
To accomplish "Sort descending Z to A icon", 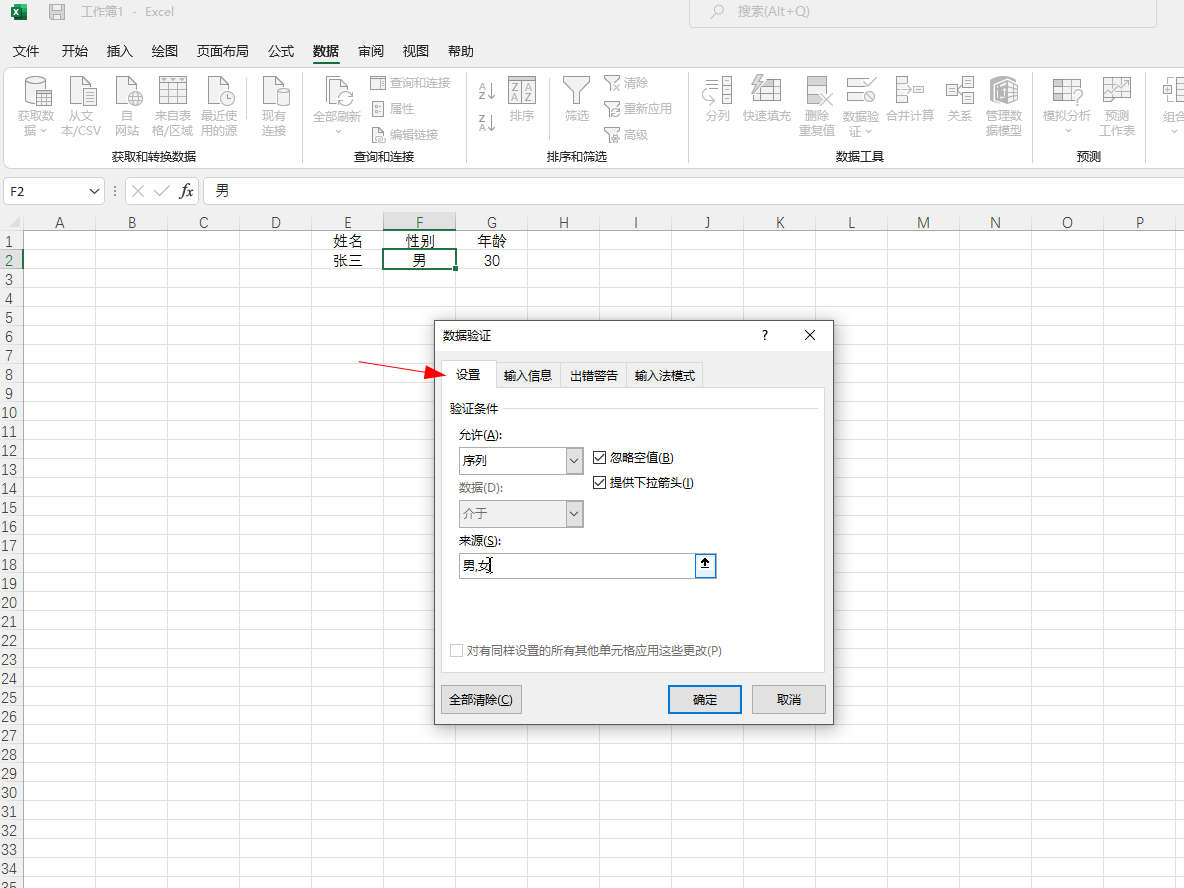I will click(x=487, y=122).
